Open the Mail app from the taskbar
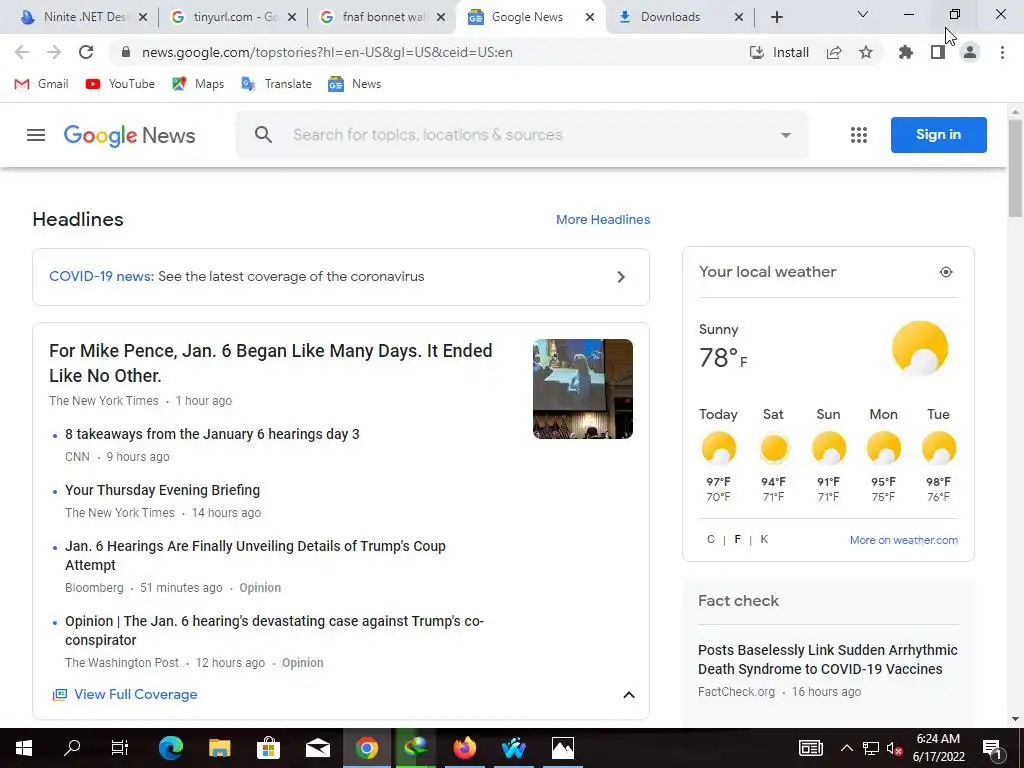 point(317,748)
